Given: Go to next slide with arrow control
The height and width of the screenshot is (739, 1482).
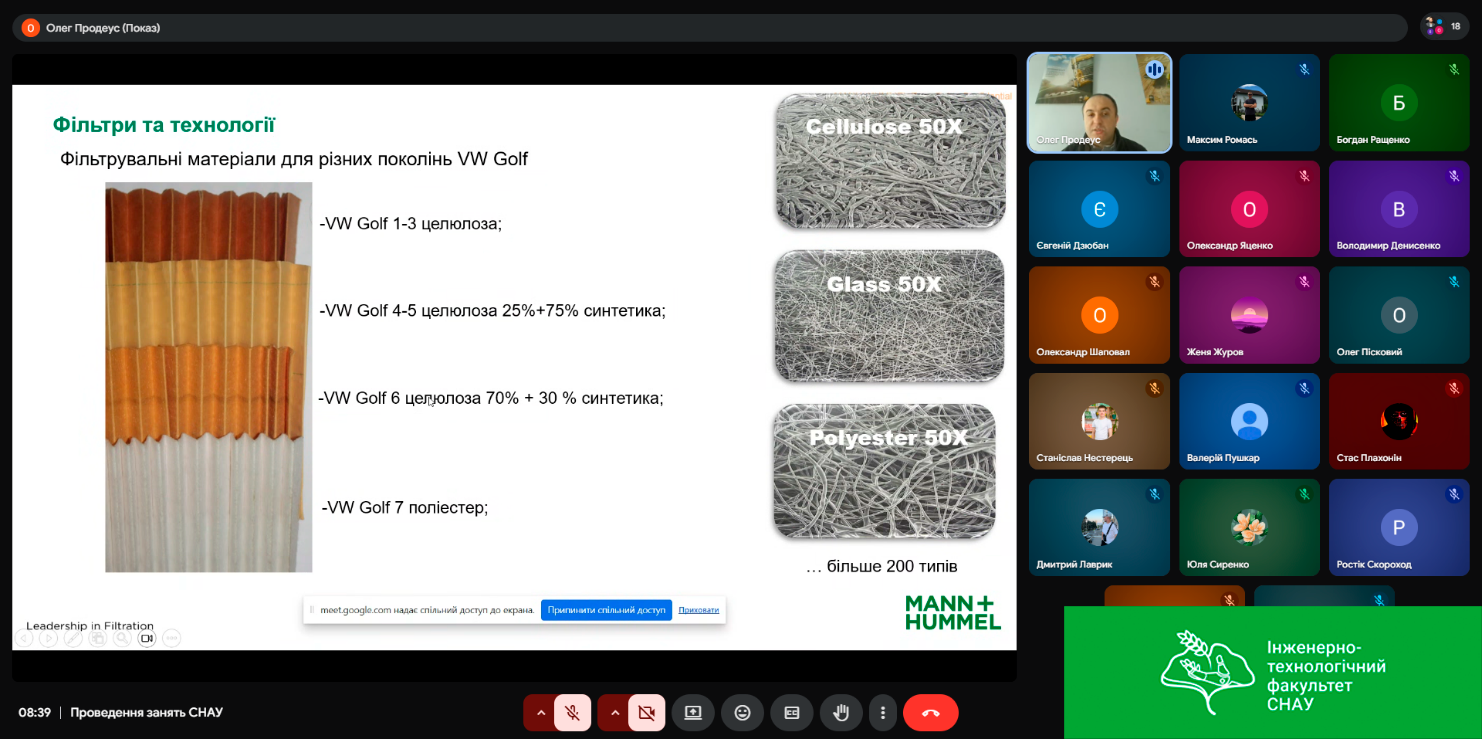Looking at the screenshot, I should (x=47, y=638).
